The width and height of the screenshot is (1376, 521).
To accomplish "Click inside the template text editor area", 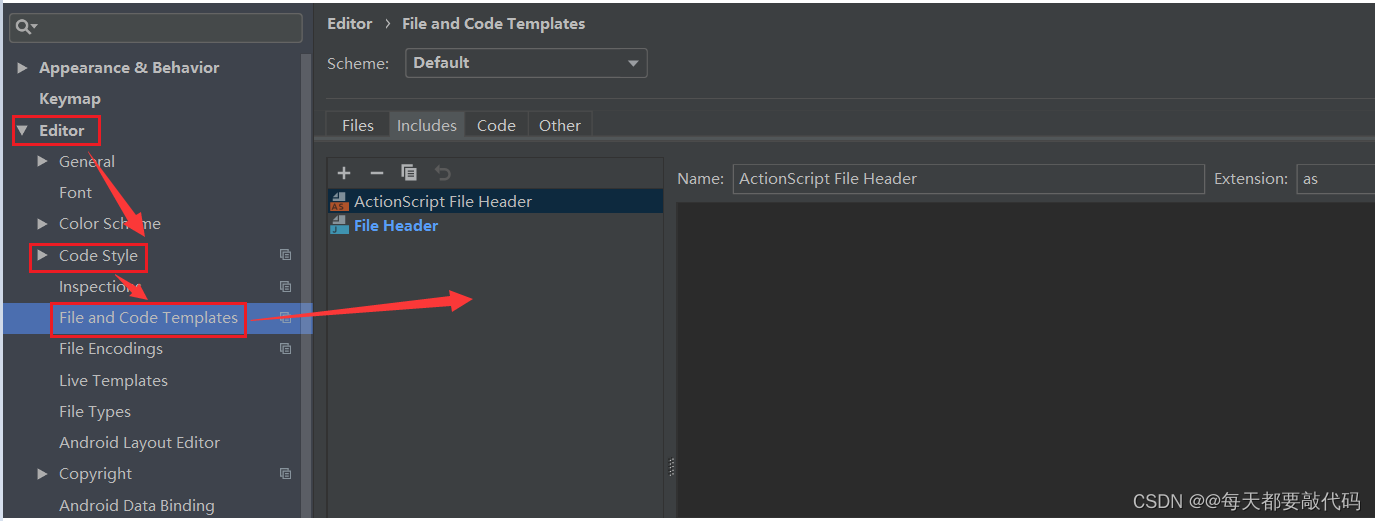I will coord(1025,360).
